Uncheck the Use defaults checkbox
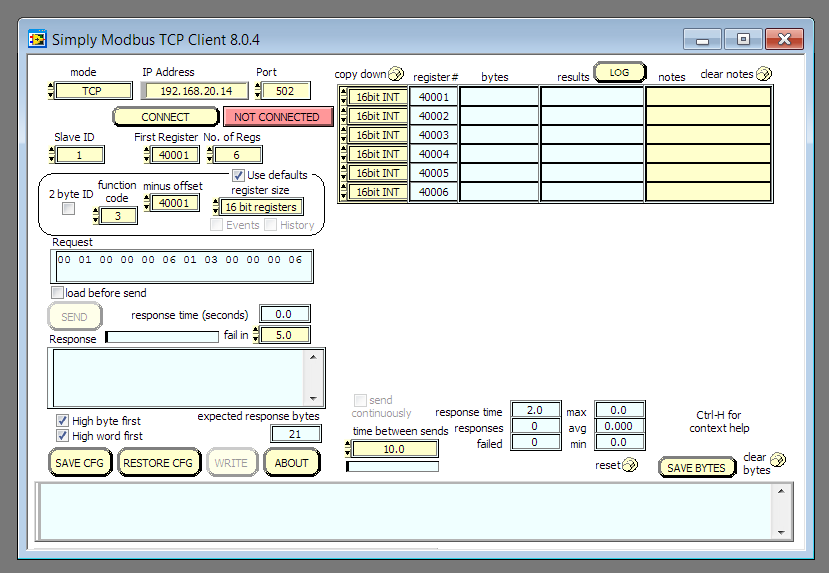 (238, 175)
